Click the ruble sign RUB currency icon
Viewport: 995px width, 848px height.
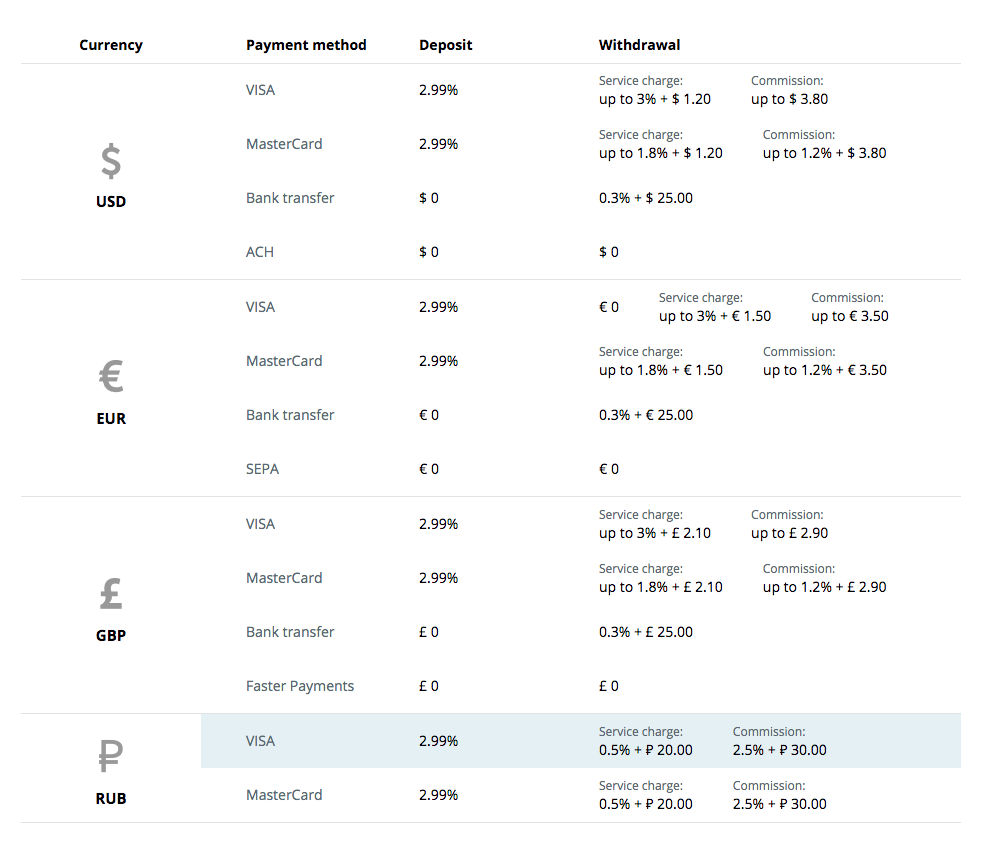click(111, 755)
